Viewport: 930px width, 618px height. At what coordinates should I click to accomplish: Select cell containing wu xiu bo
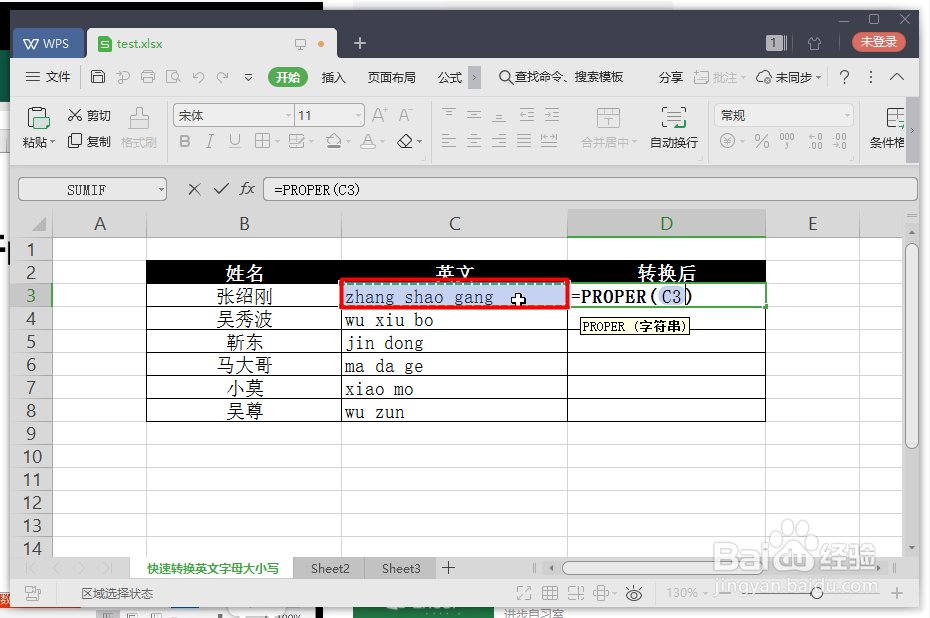[454, 320]
